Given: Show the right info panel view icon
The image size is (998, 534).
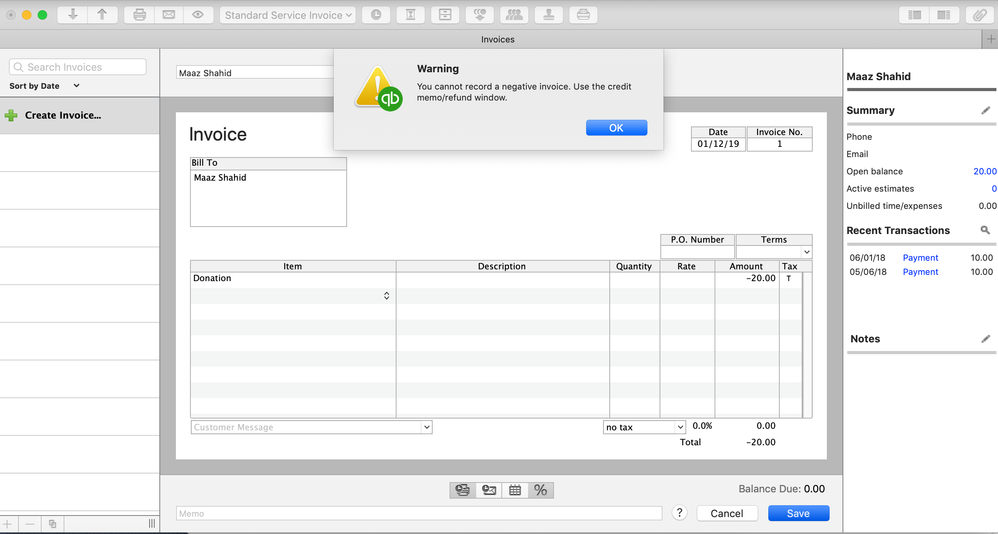Looking at the screenshot, I should (944, 15).
